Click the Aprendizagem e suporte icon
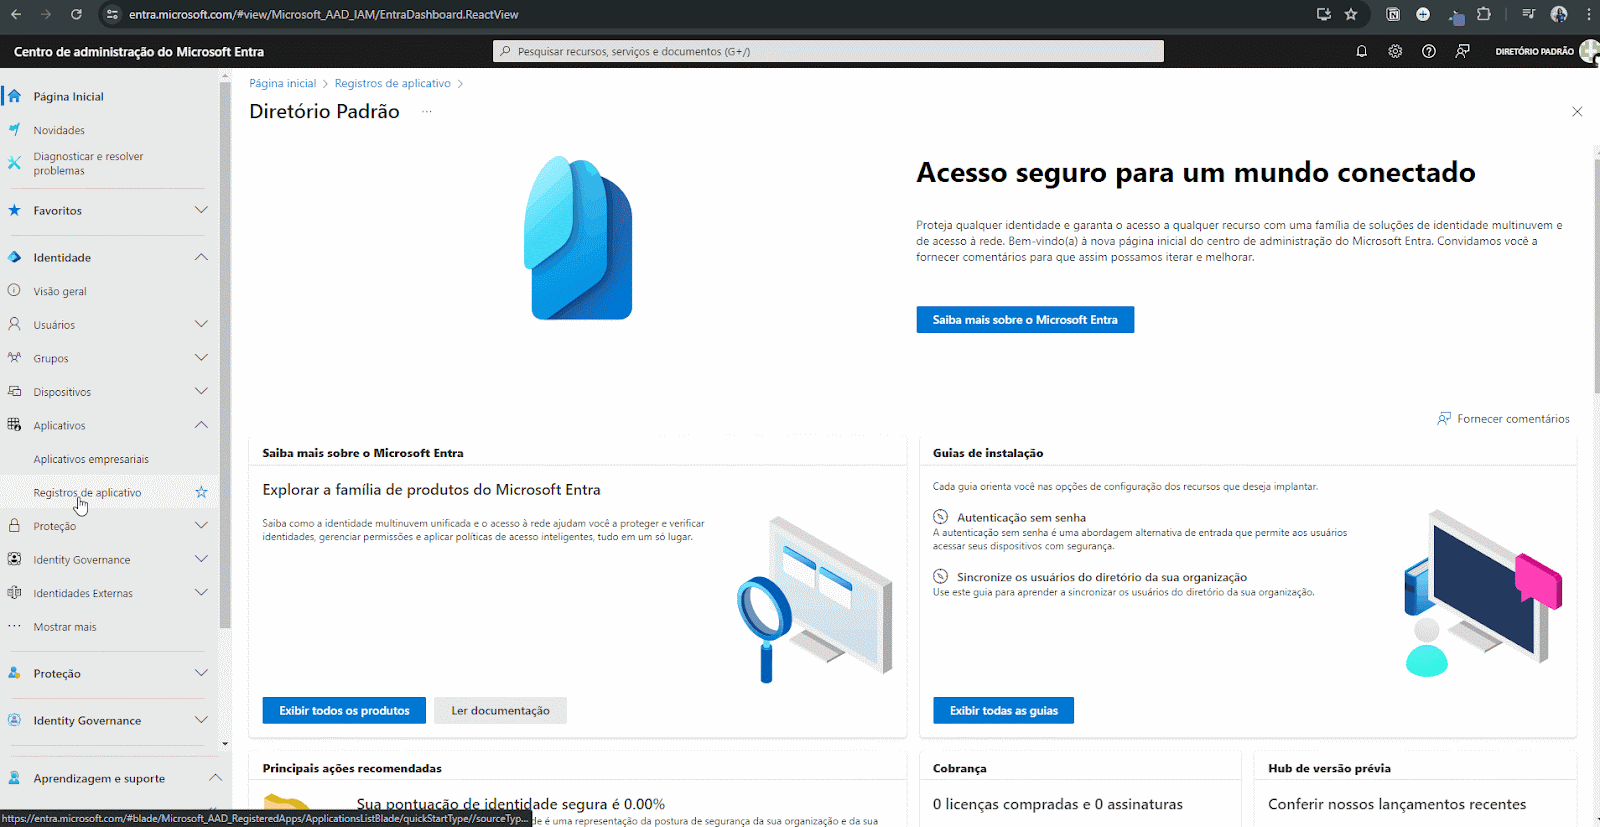Screen dimensions: 1600x827 coord(14,778)
